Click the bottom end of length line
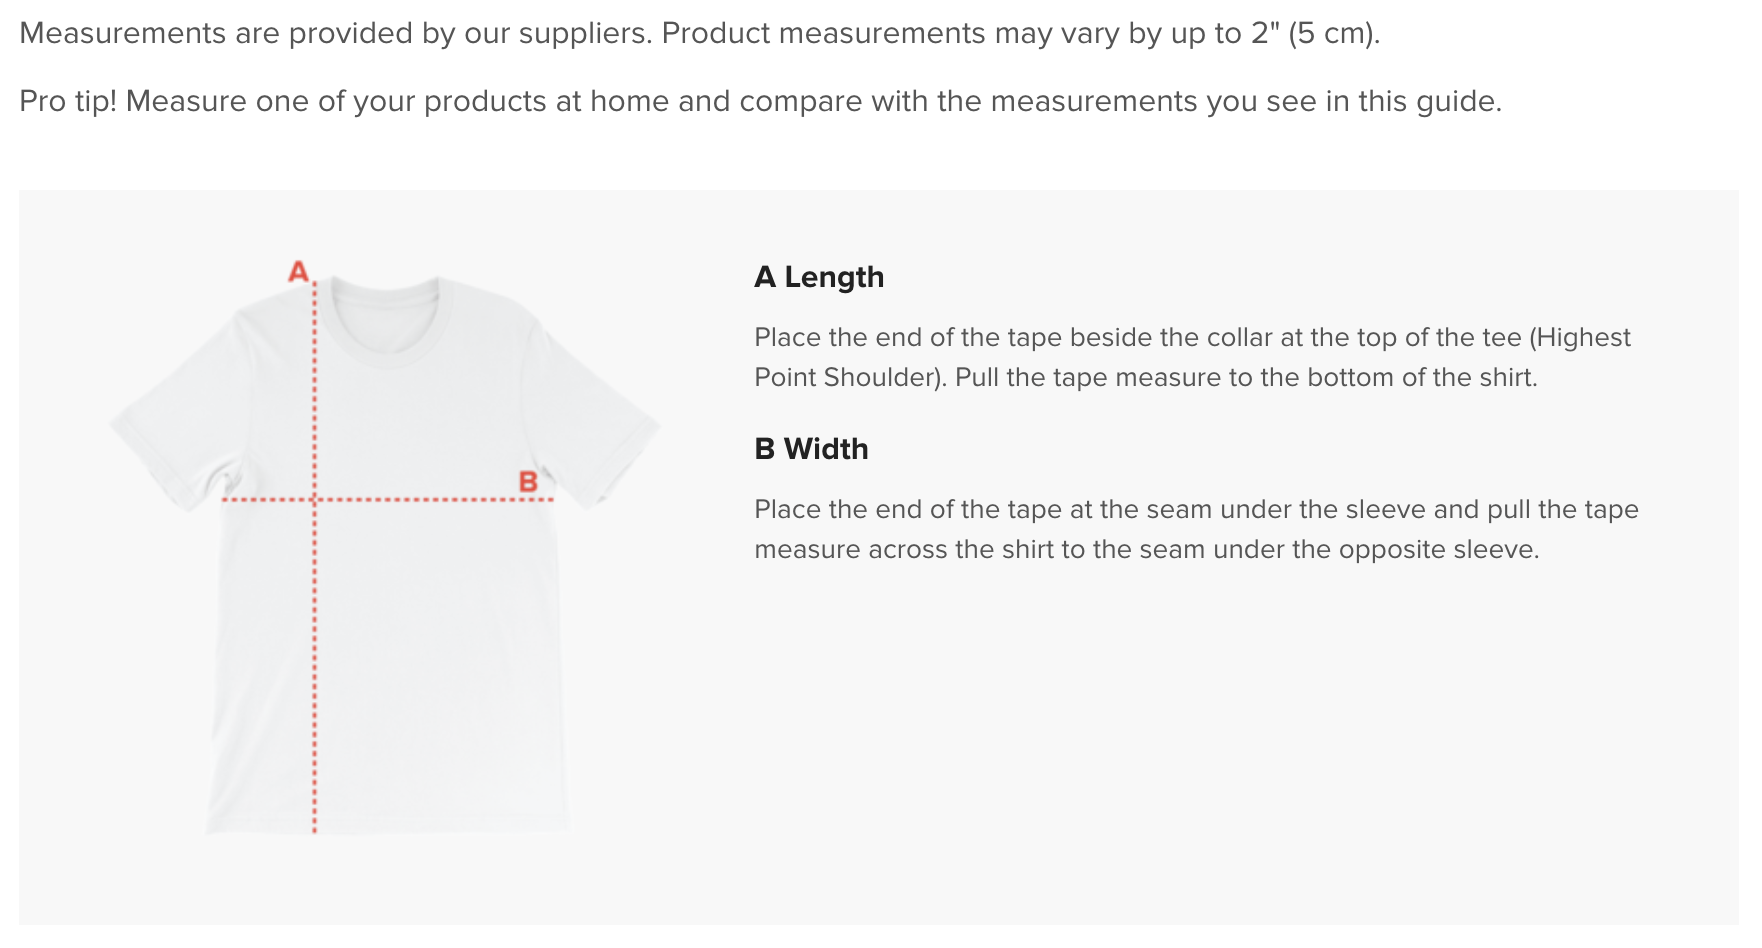1762x948 pixels. click(314, 829)
